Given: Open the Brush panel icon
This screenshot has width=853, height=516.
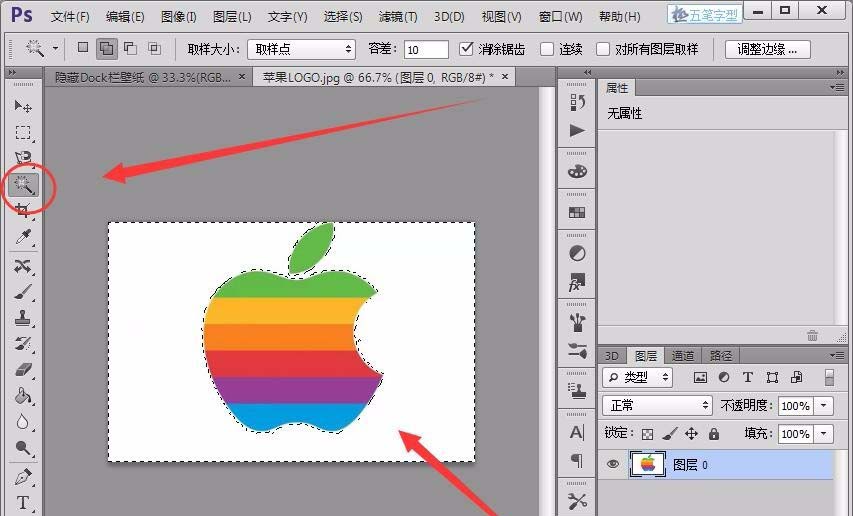Looking at the screenshot, I should [577, 351].
